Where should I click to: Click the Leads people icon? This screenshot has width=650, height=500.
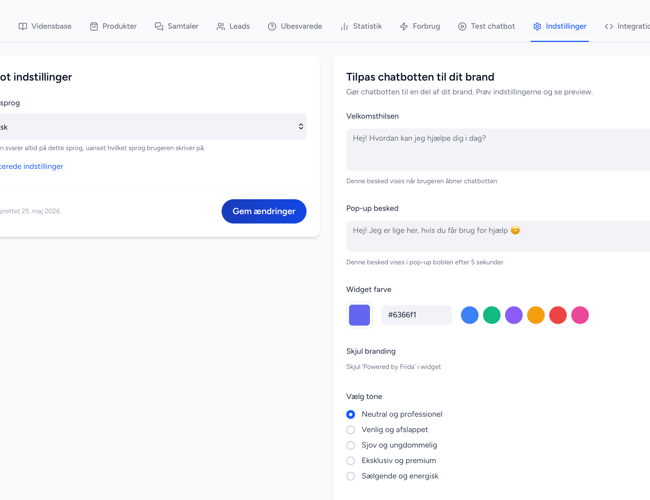click(221, 26)
